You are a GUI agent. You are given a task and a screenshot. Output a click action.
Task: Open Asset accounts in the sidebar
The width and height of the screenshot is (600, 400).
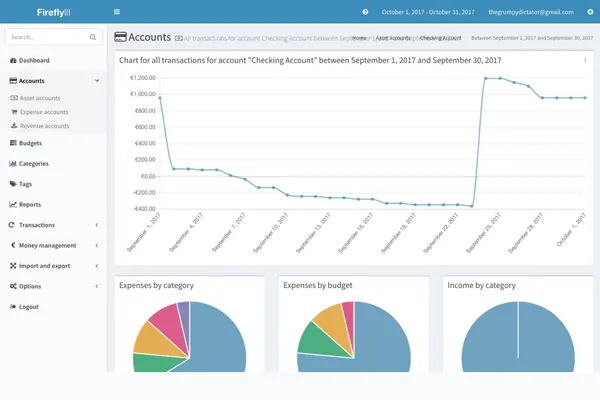tap(39, 98)
